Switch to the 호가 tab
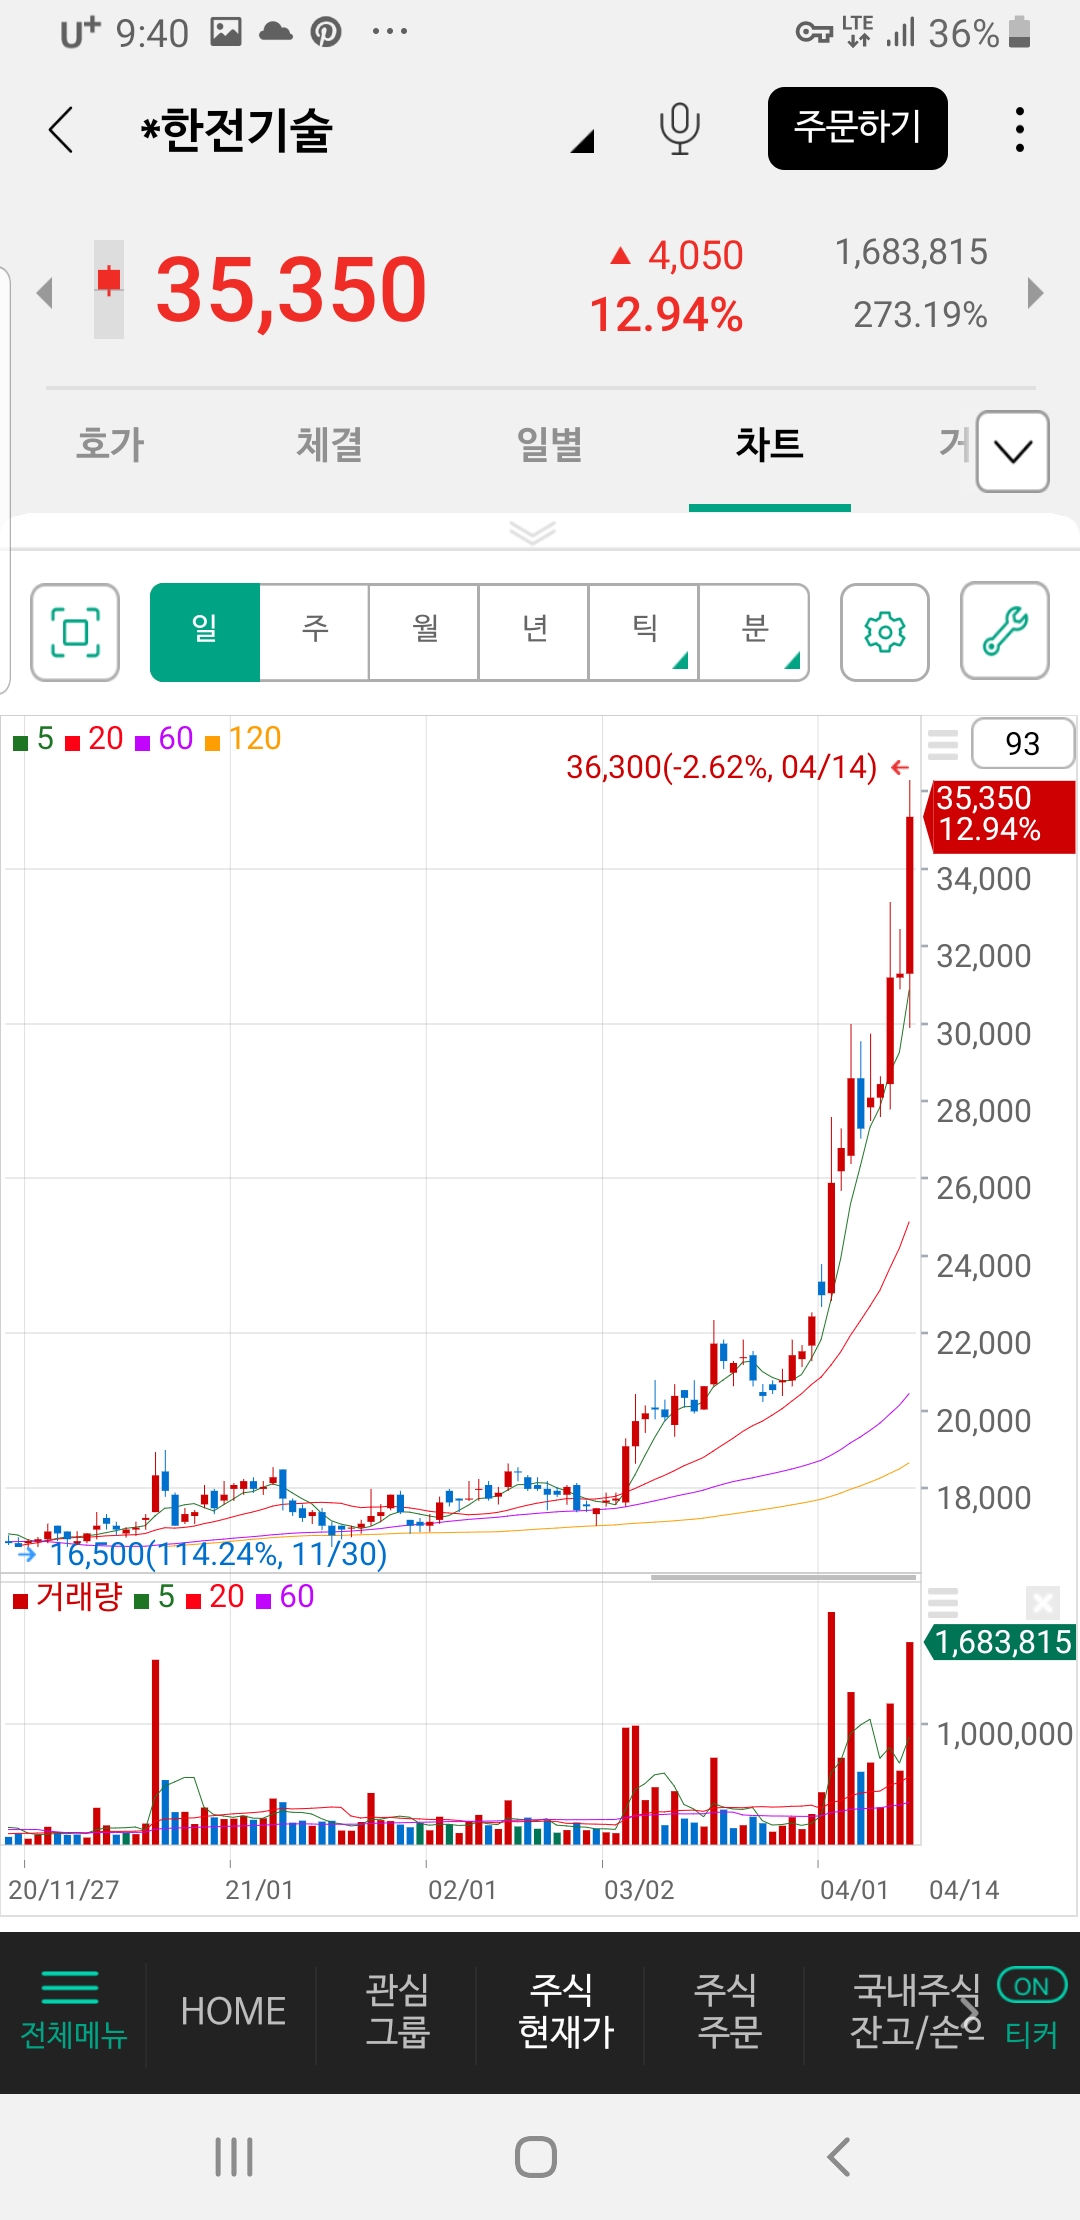Viewport: 1080px width, 2220px height. point(110,444)
